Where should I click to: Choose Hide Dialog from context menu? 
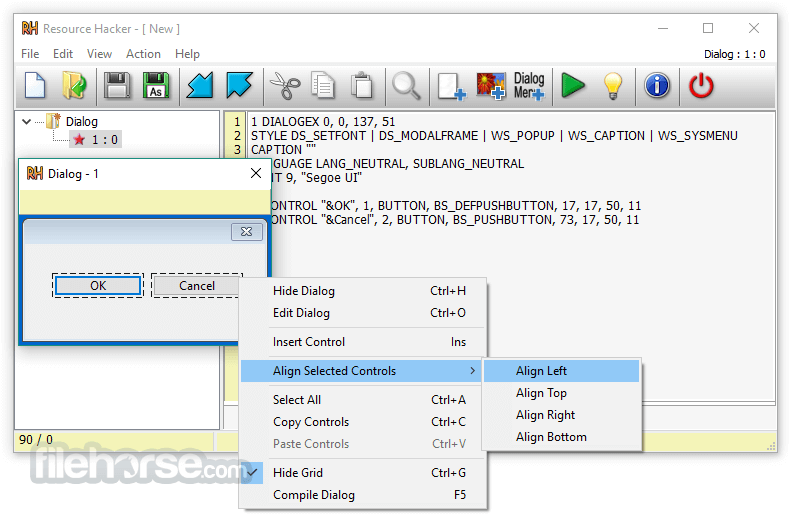click(x=363, y=291)
